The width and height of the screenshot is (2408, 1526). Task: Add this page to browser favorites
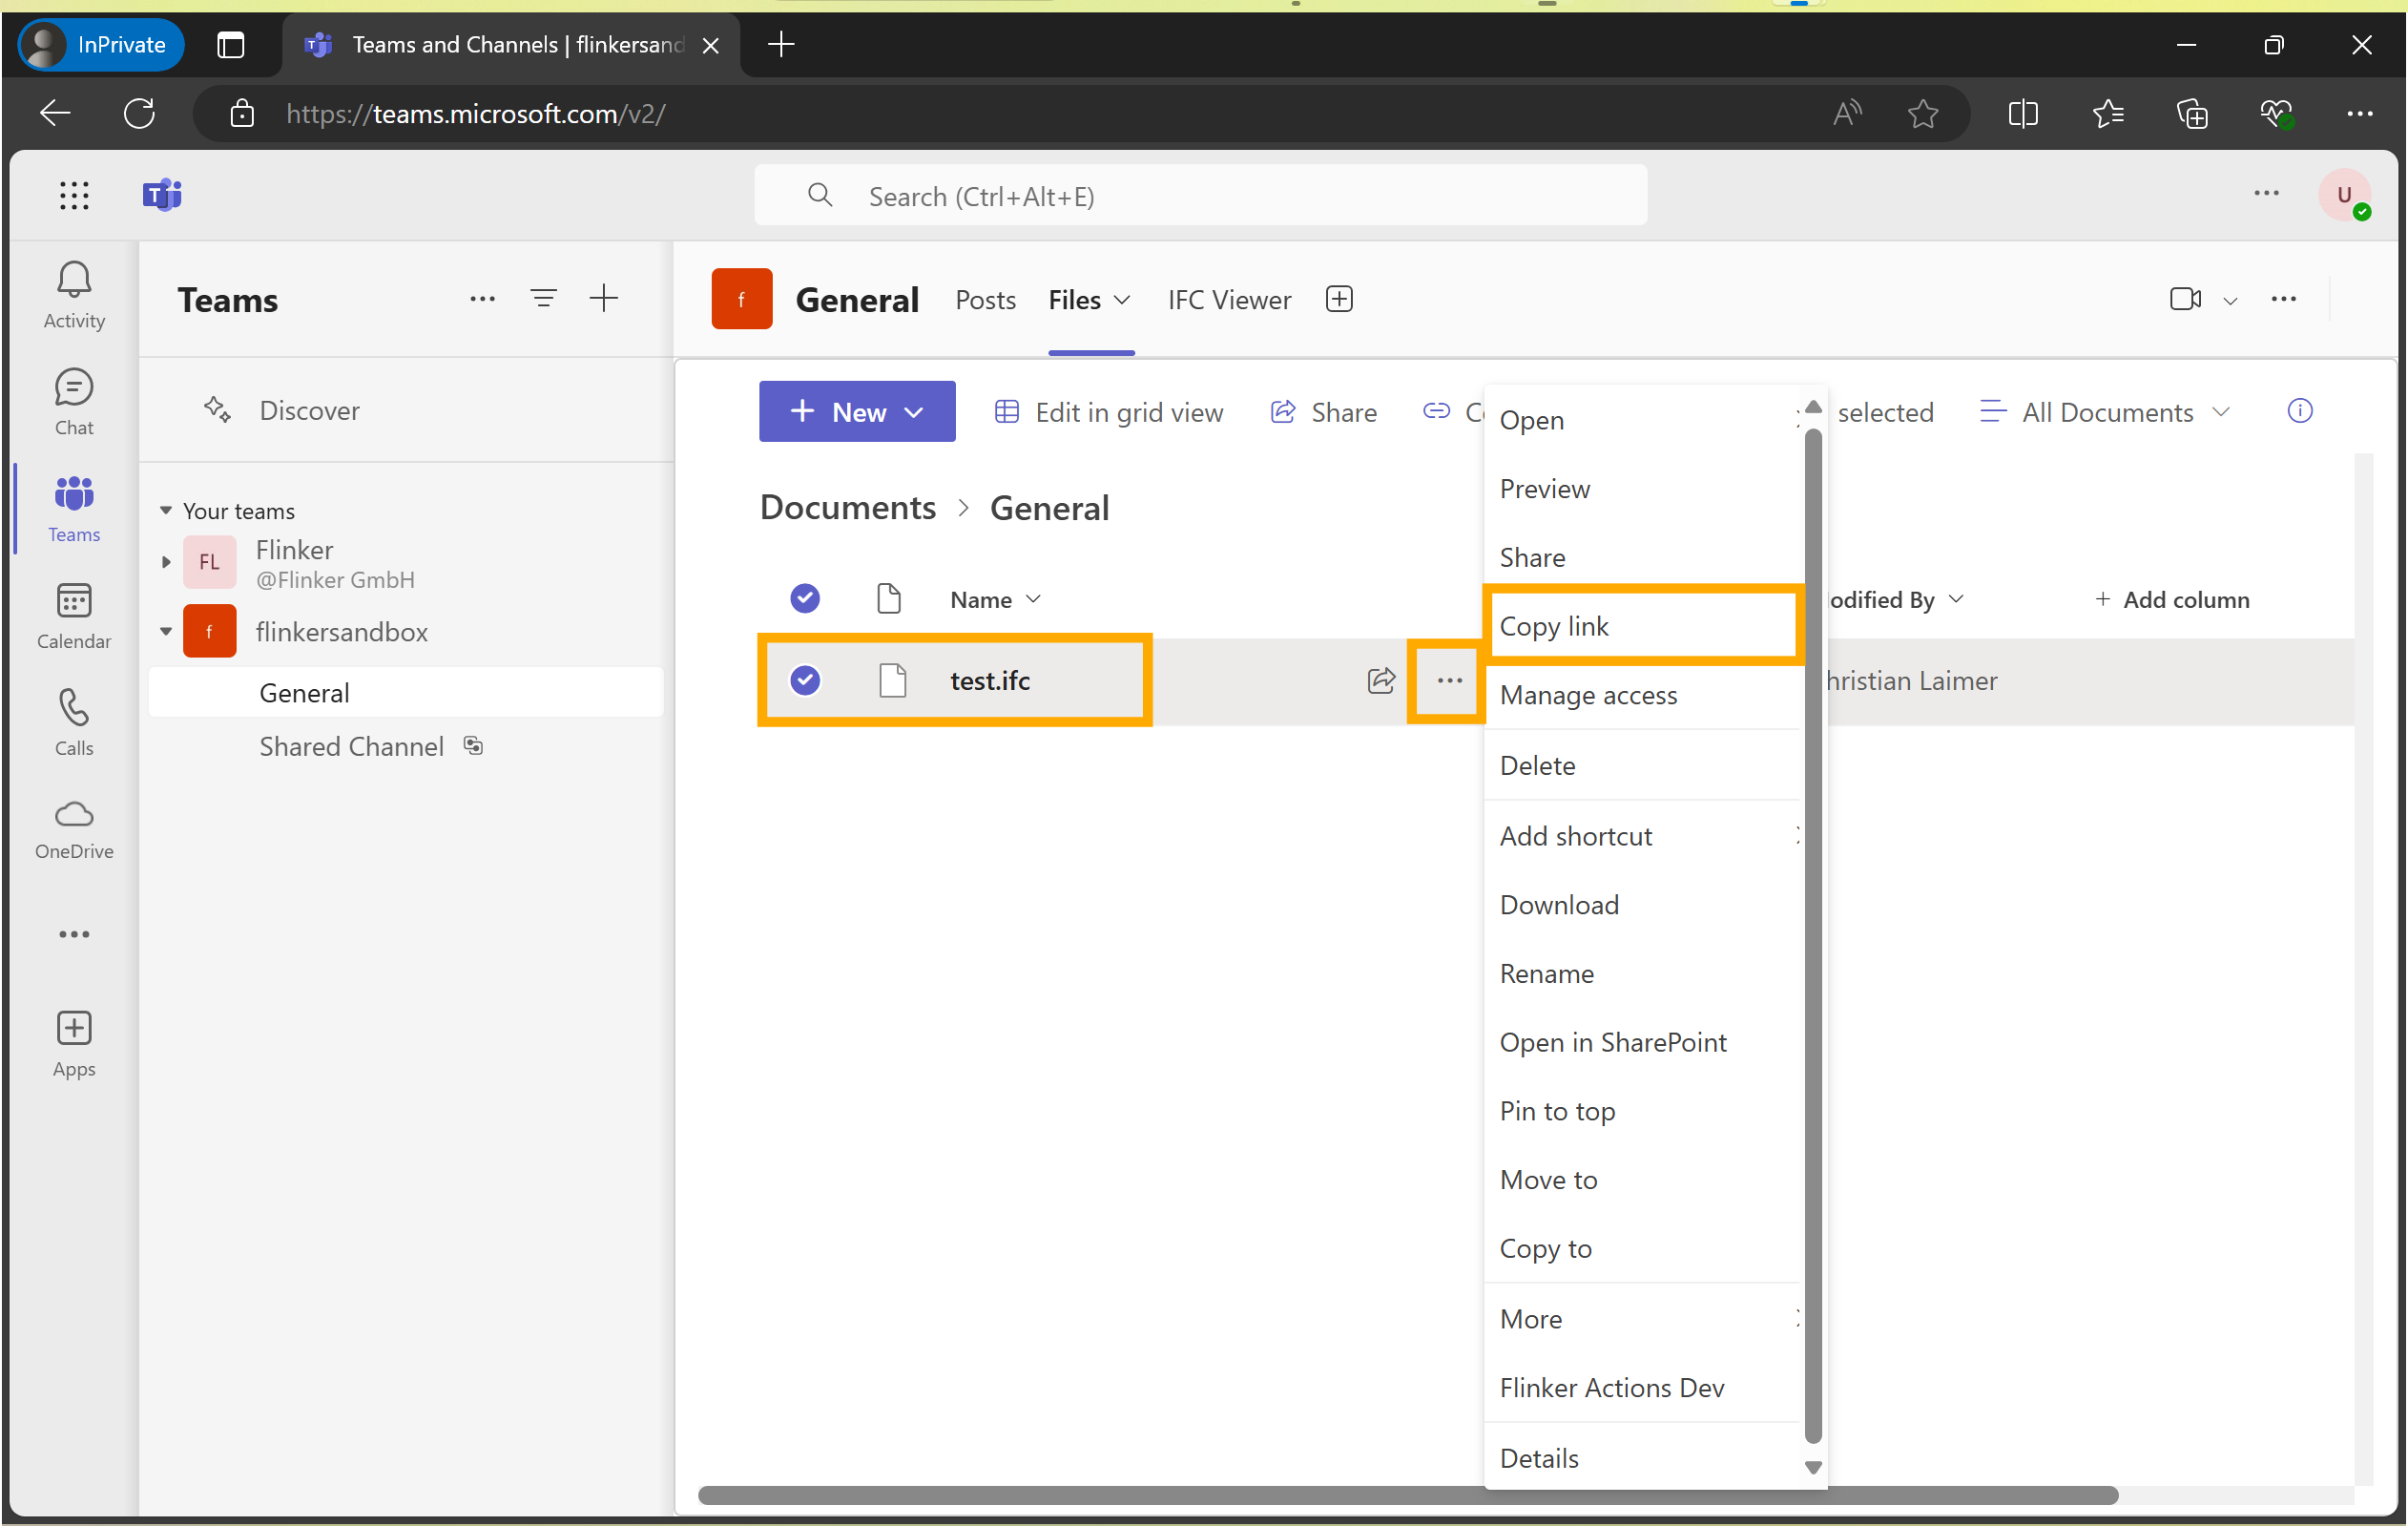point(1922,114)
